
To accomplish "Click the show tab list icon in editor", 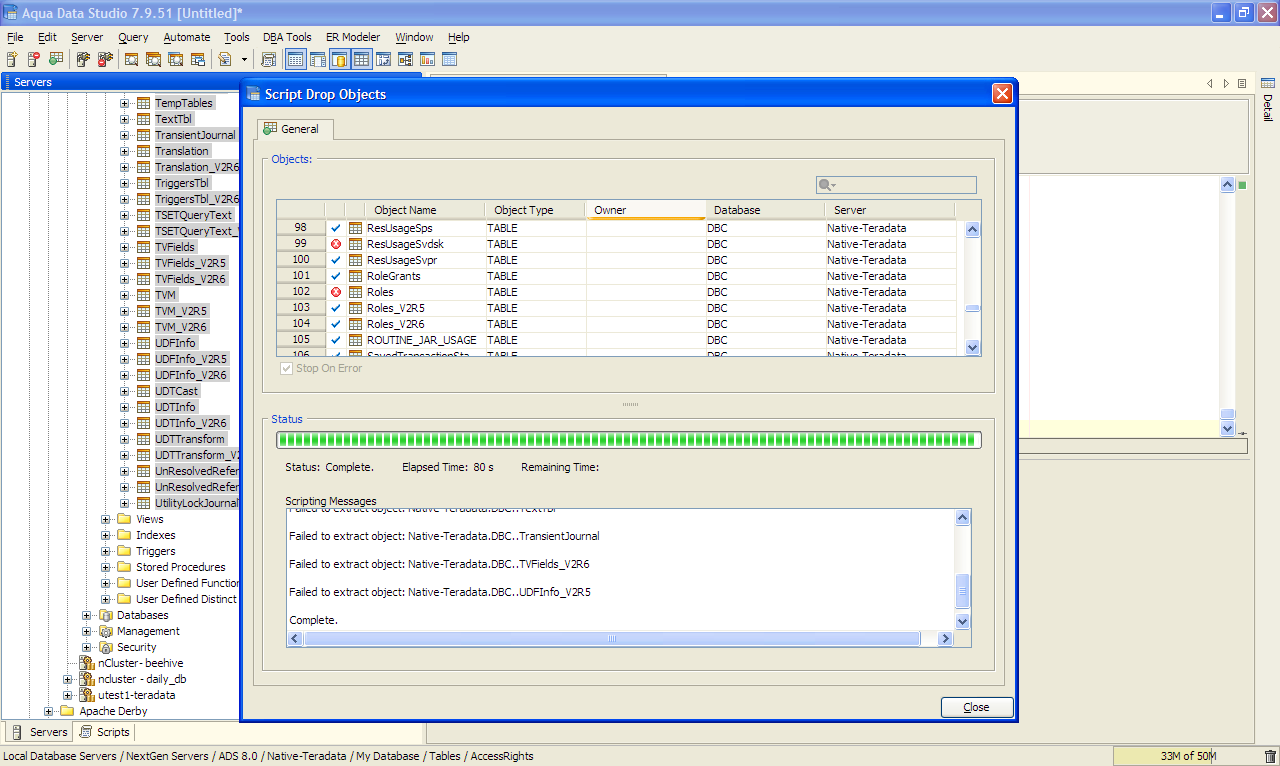I will [1242, 84].
